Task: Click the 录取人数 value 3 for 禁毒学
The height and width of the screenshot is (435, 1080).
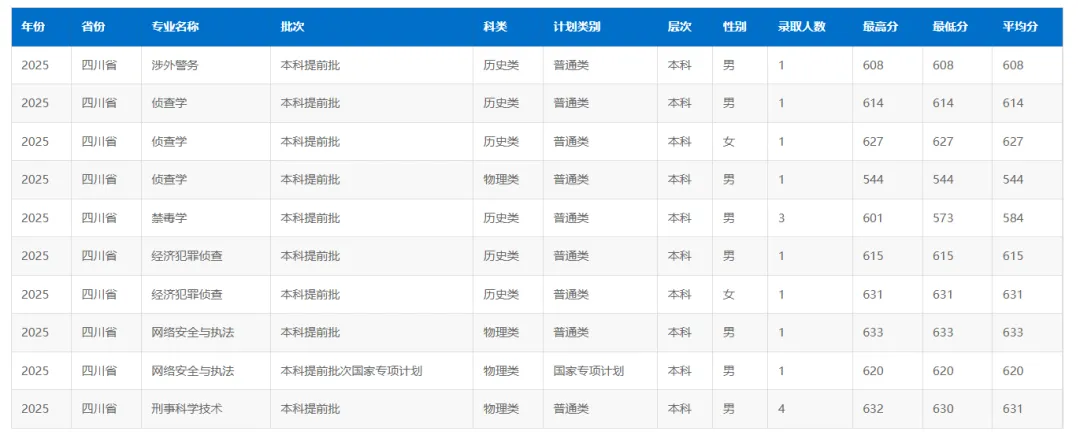Action: coord(781,218)
